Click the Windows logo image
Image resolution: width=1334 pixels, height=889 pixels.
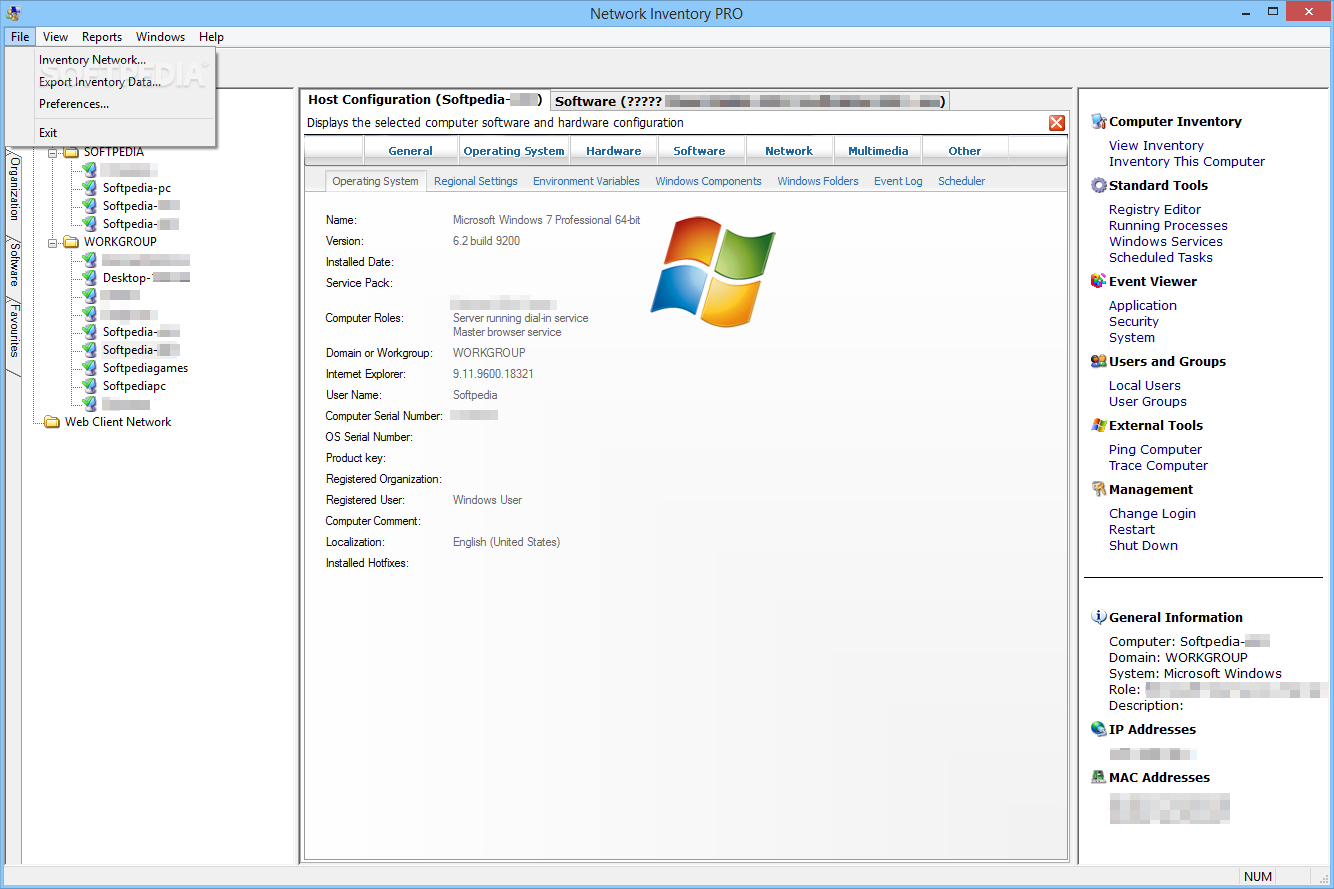[713, 273]
